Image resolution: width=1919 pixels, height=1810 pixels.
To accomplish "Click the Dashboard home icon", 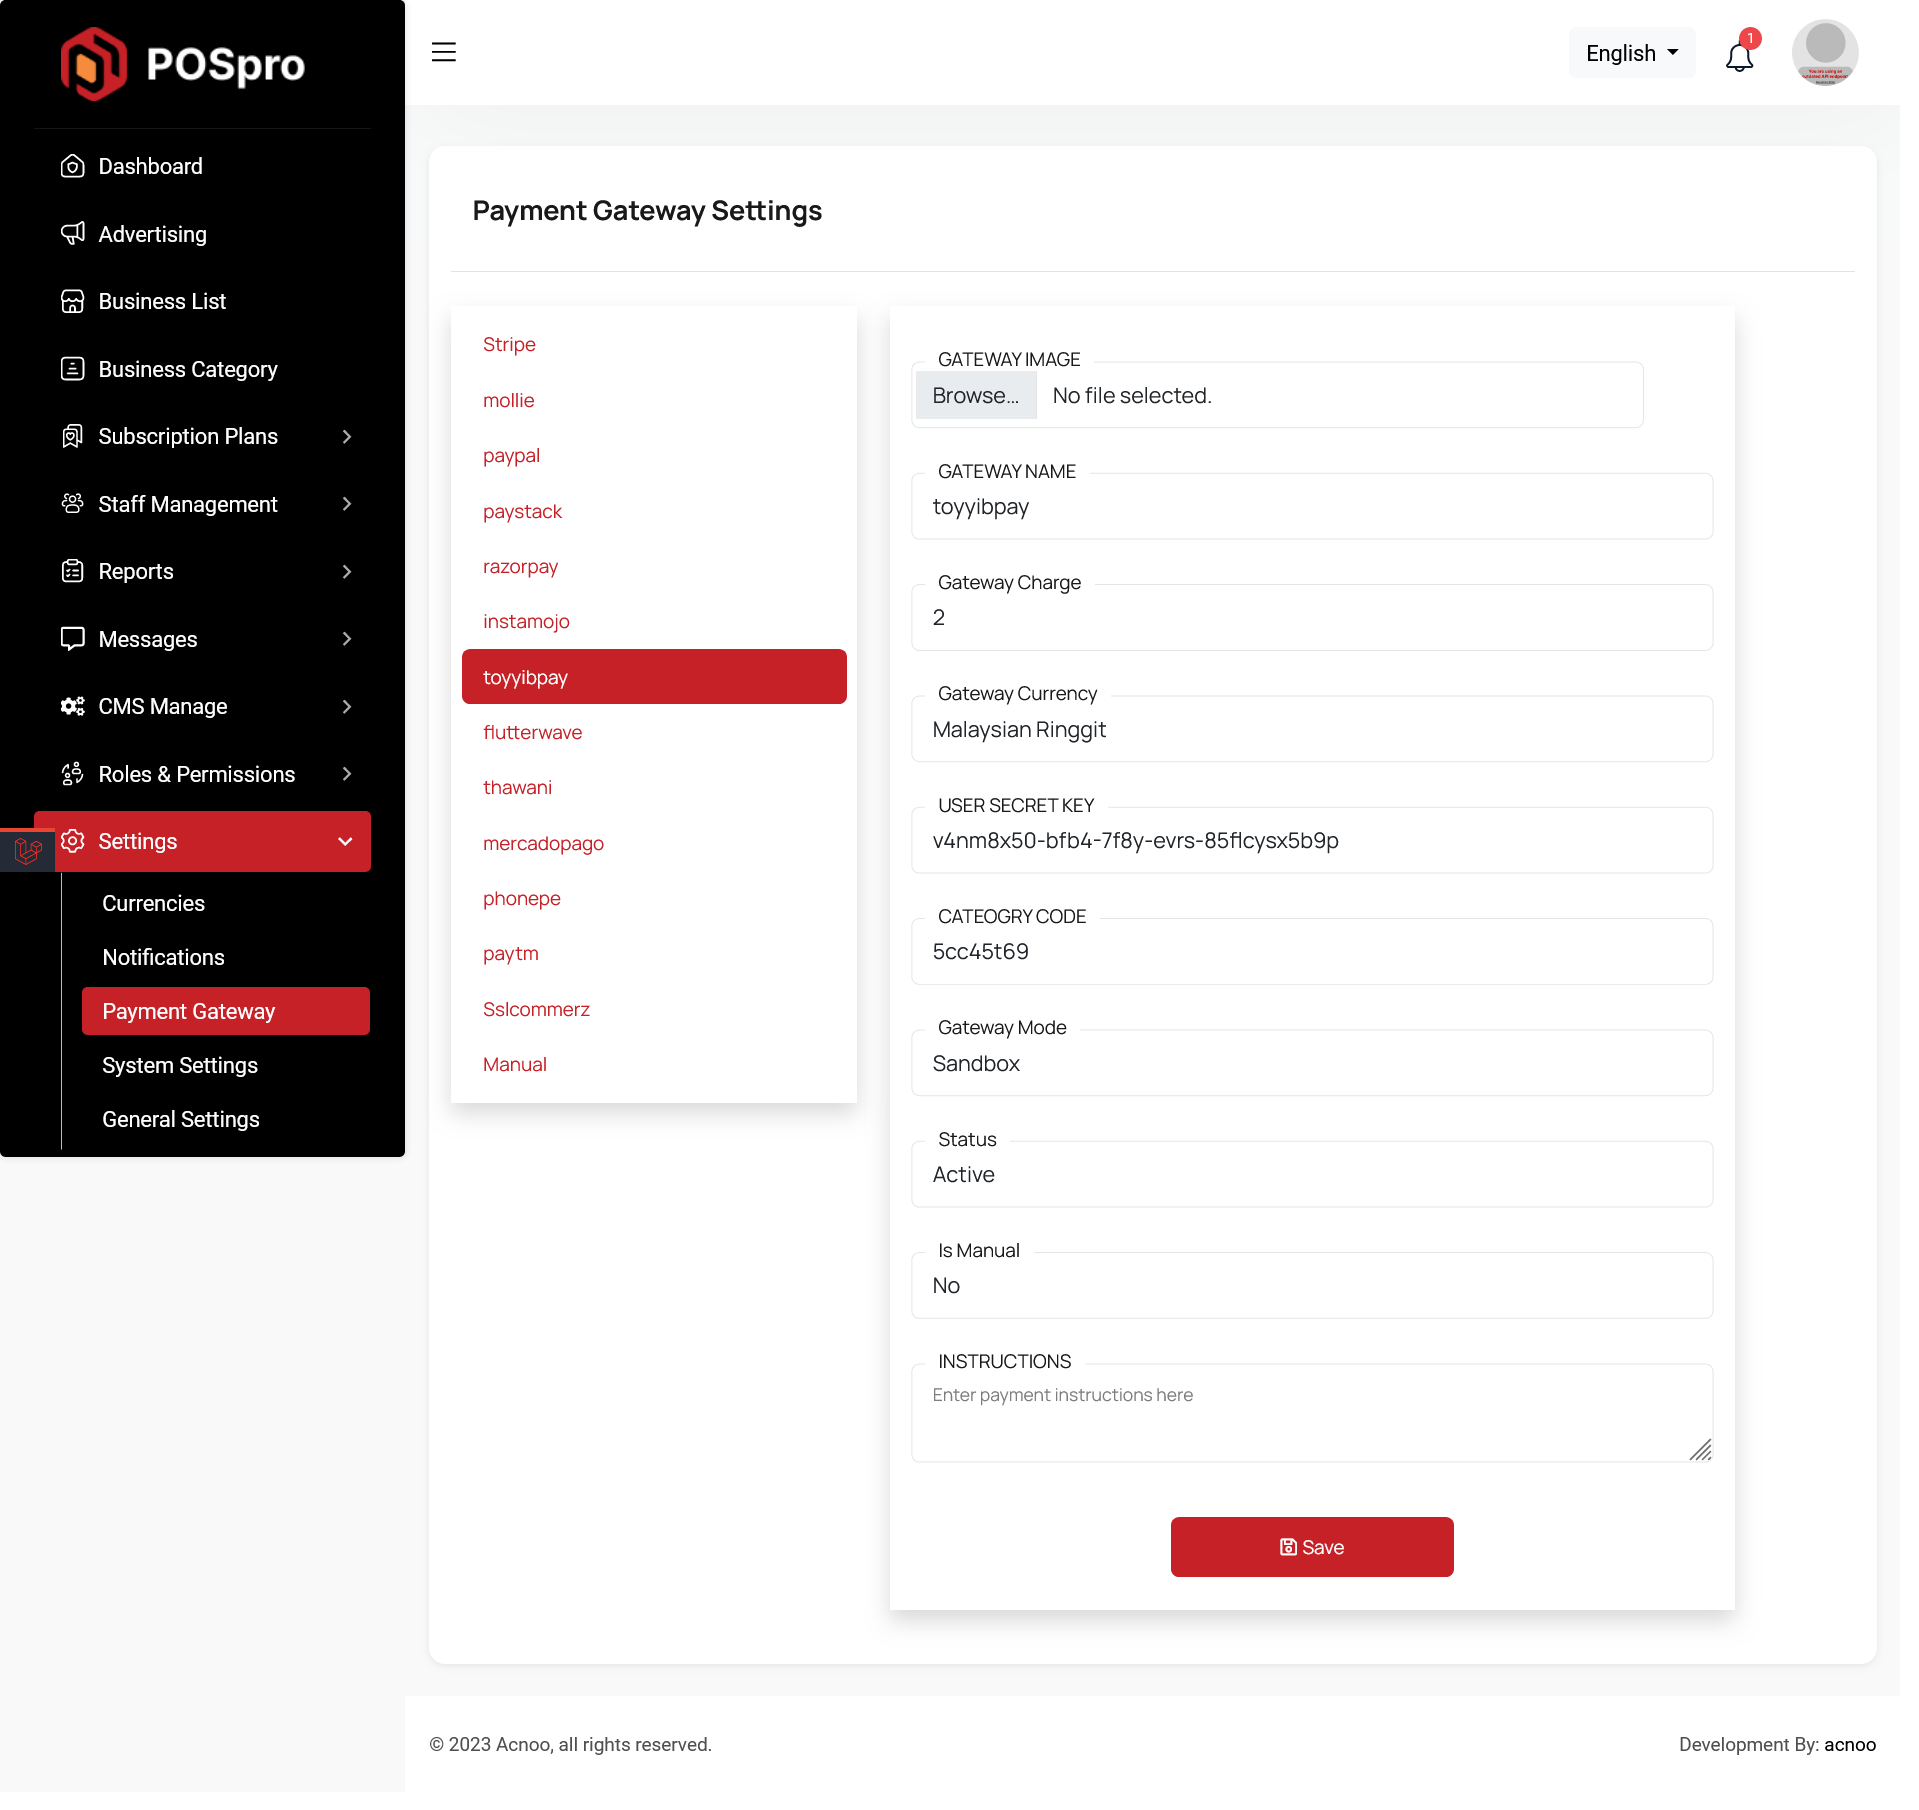I will pyautogui.click(x=72, y=166).
